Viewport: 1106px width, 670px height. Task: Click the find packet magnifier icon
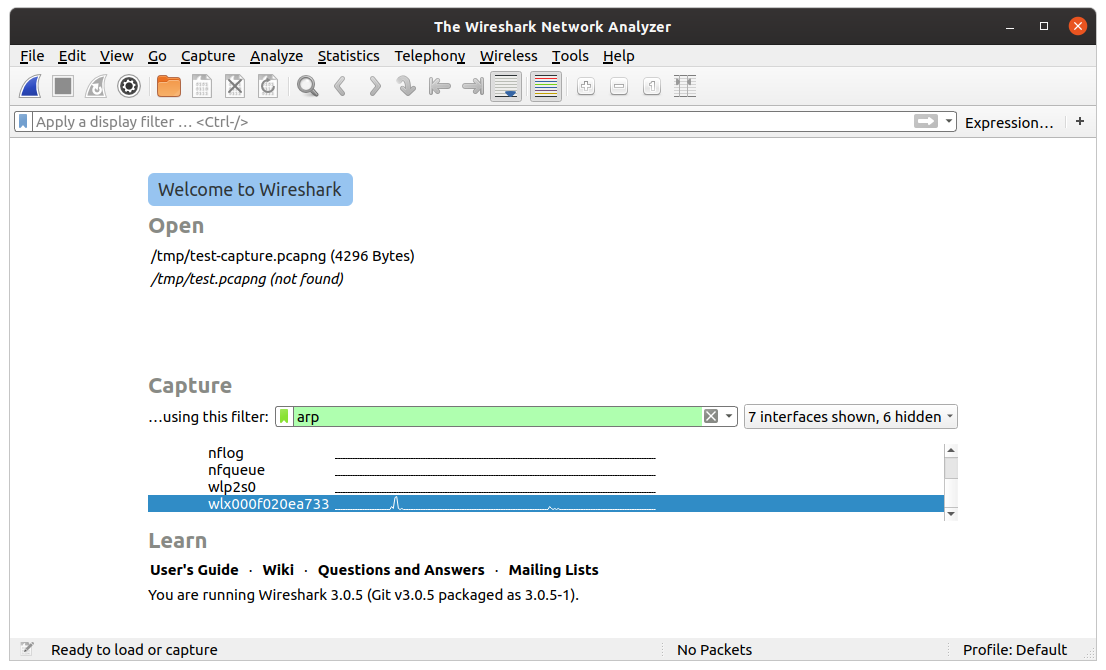[306, 86]
